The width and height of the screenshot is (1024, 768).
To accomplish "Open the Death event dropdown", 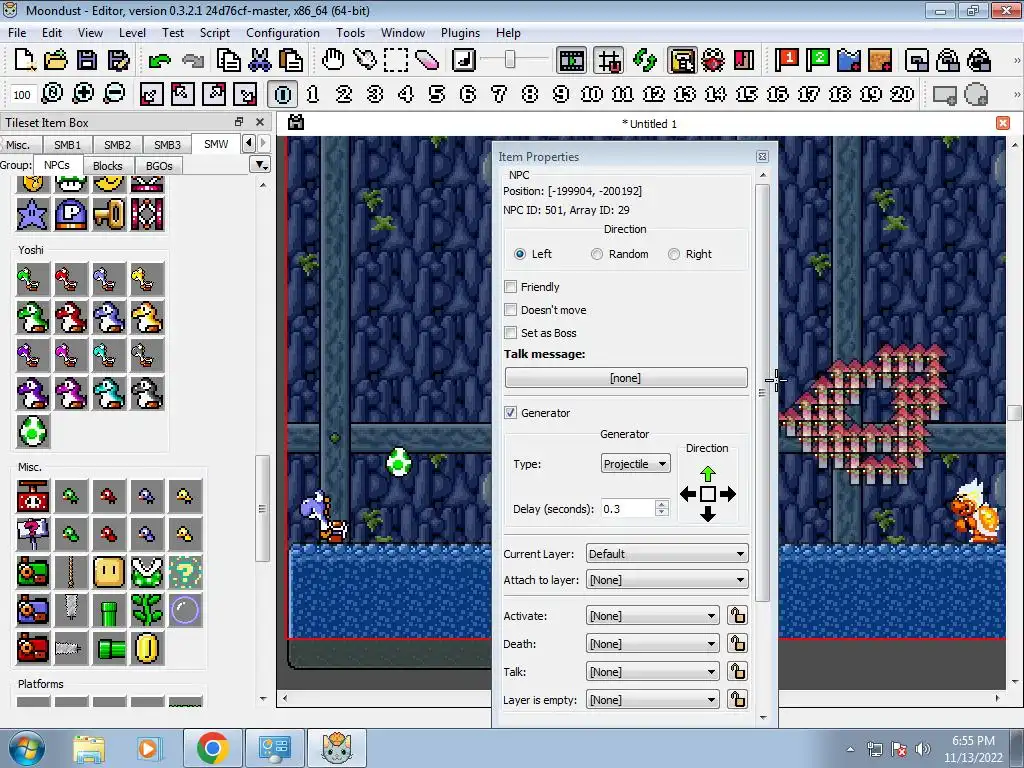I will 652,644.
